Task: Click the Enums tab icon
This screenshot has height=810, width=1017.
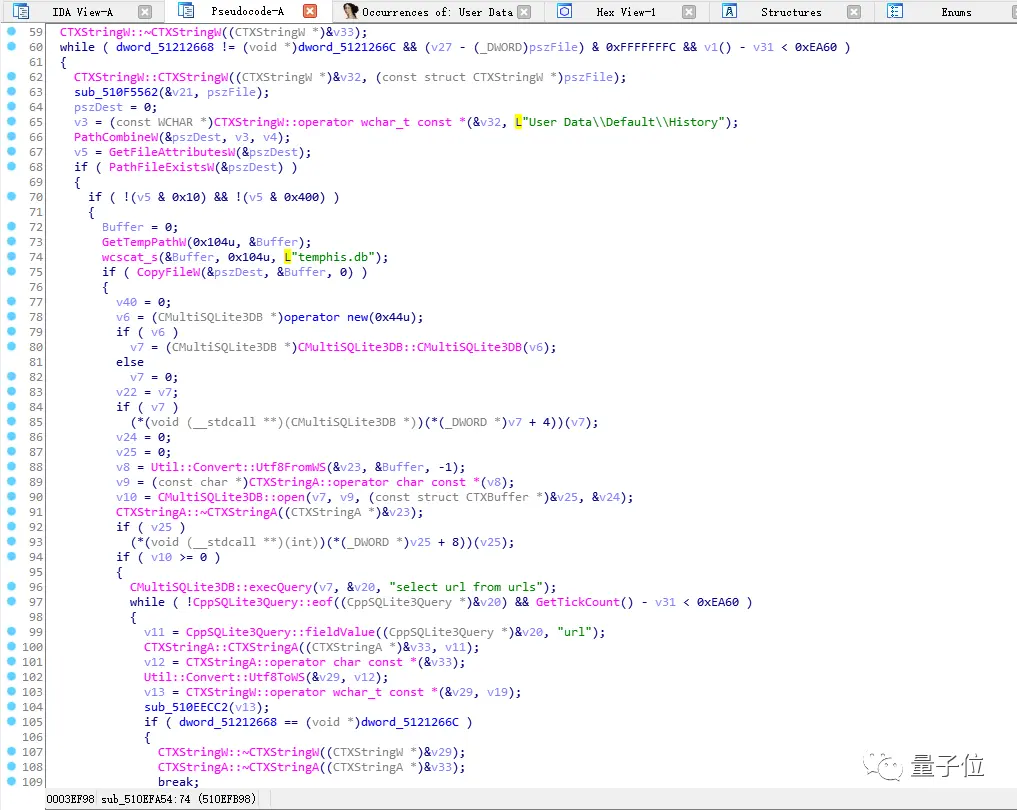Action: (x=895, y=12)
